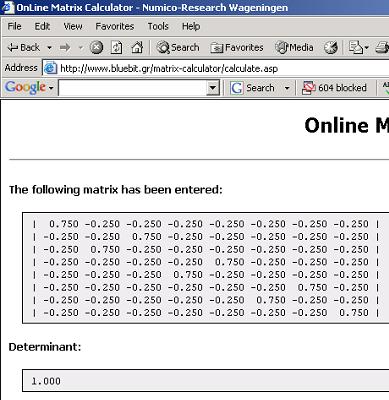
Task: Open the Favorites menu
Action: click(115, 26)
